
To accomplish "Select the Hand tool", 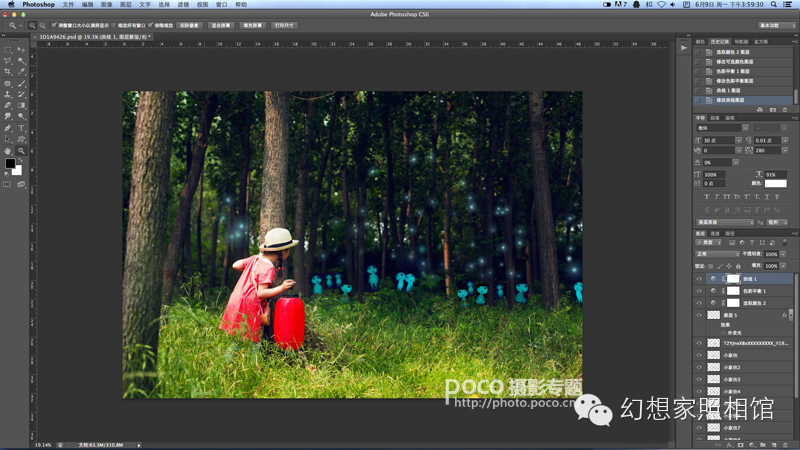I will (x=8, y=151).
